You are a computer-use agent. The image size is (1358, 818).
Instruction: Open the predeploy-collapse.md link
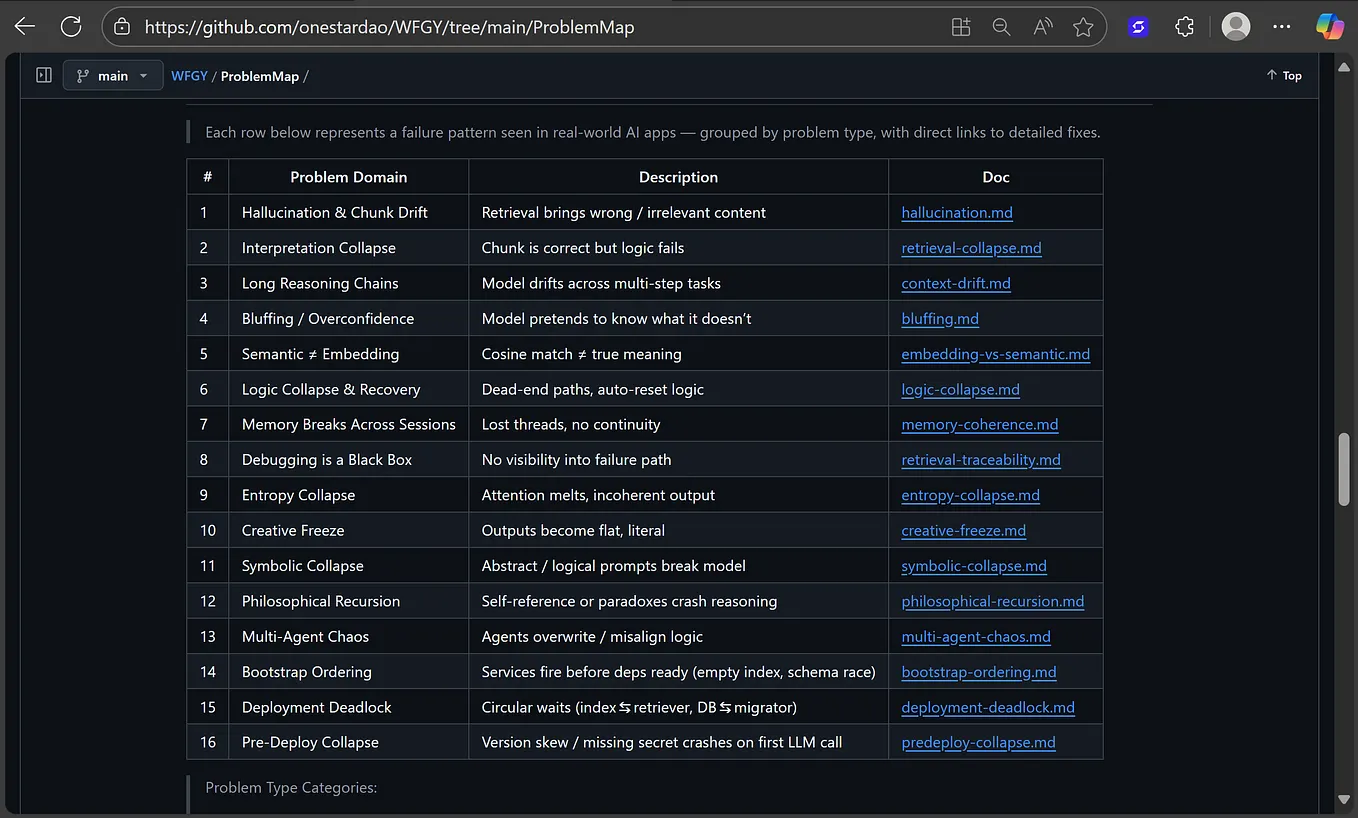978,743
